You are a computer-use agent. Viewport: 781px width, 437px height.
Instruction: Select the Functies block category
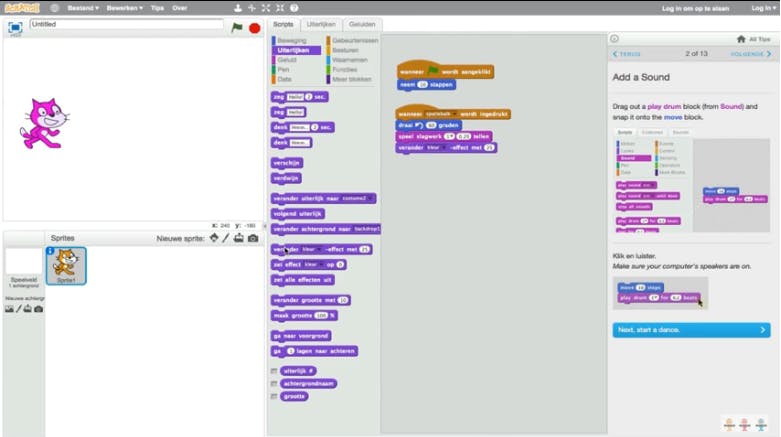click(x=345, y=70)
